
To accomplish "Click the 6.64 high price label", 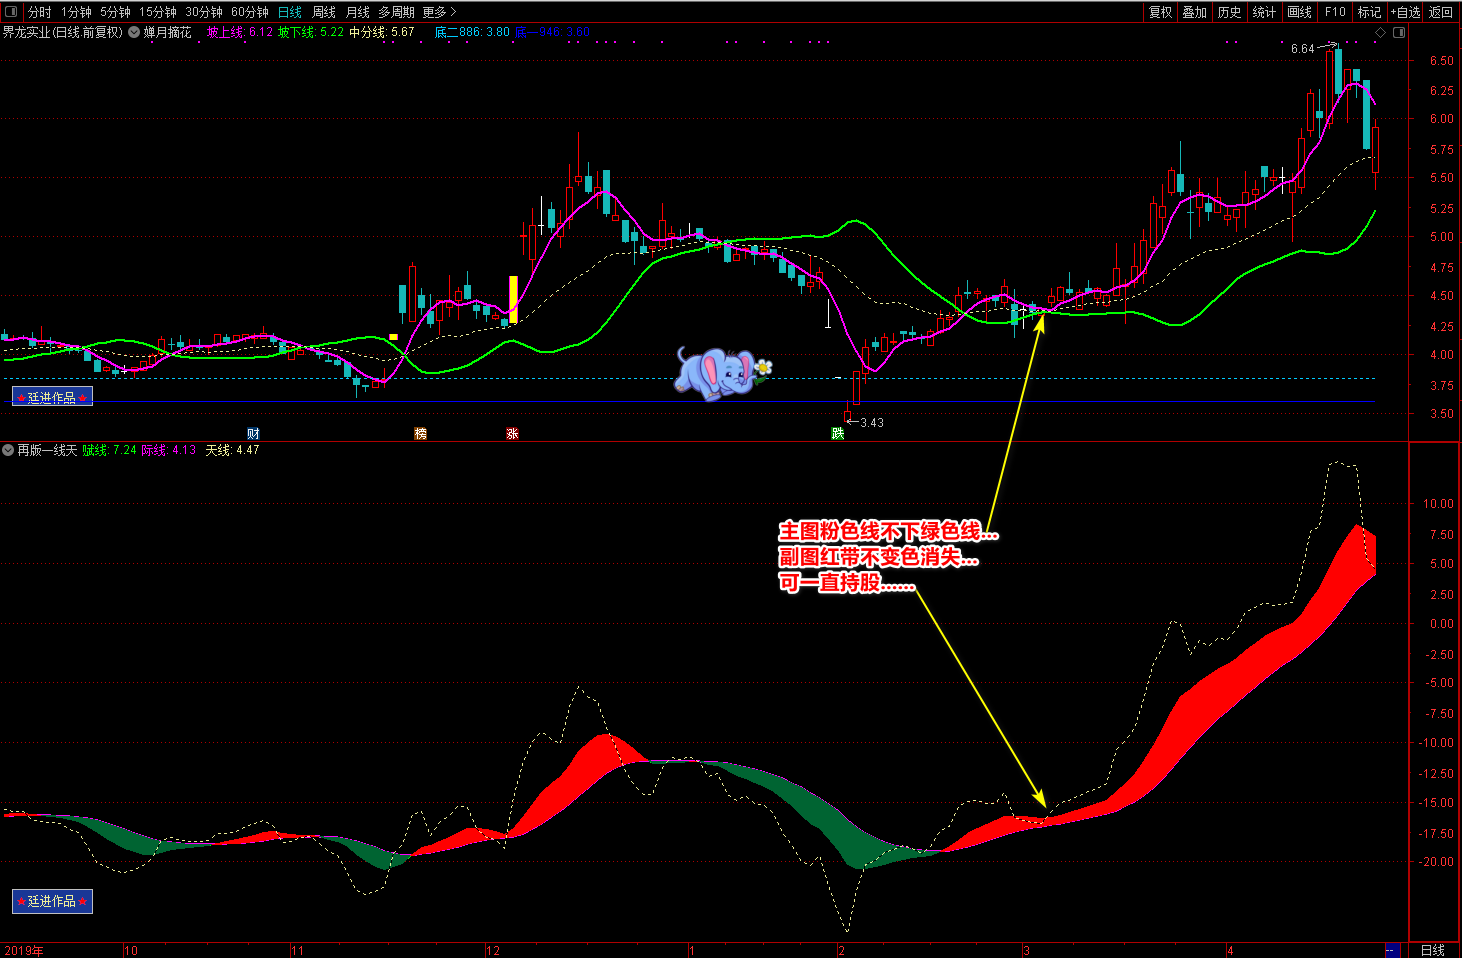I will pos(1303,49).
